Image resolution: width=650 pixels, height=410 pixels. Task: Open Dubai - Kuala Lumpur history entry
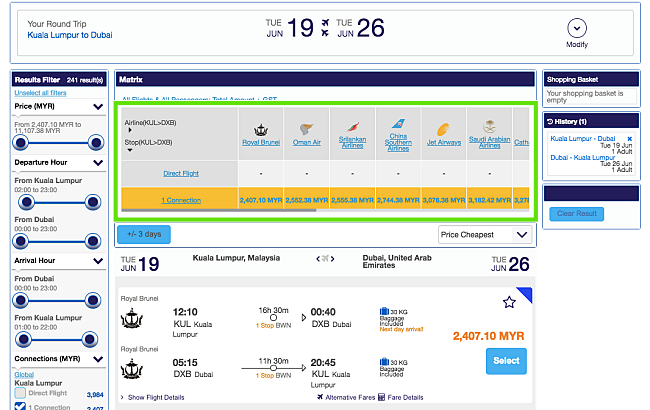coord(582,158)
